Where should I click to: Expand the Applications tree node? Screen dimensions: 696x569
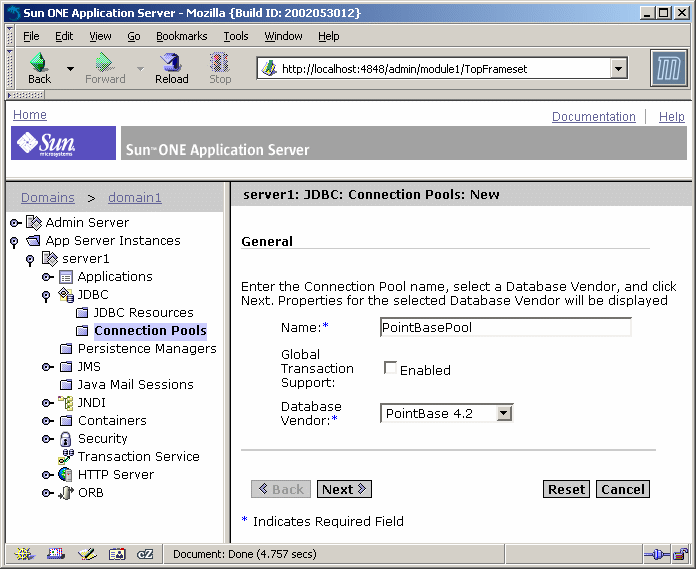(47, 277)
